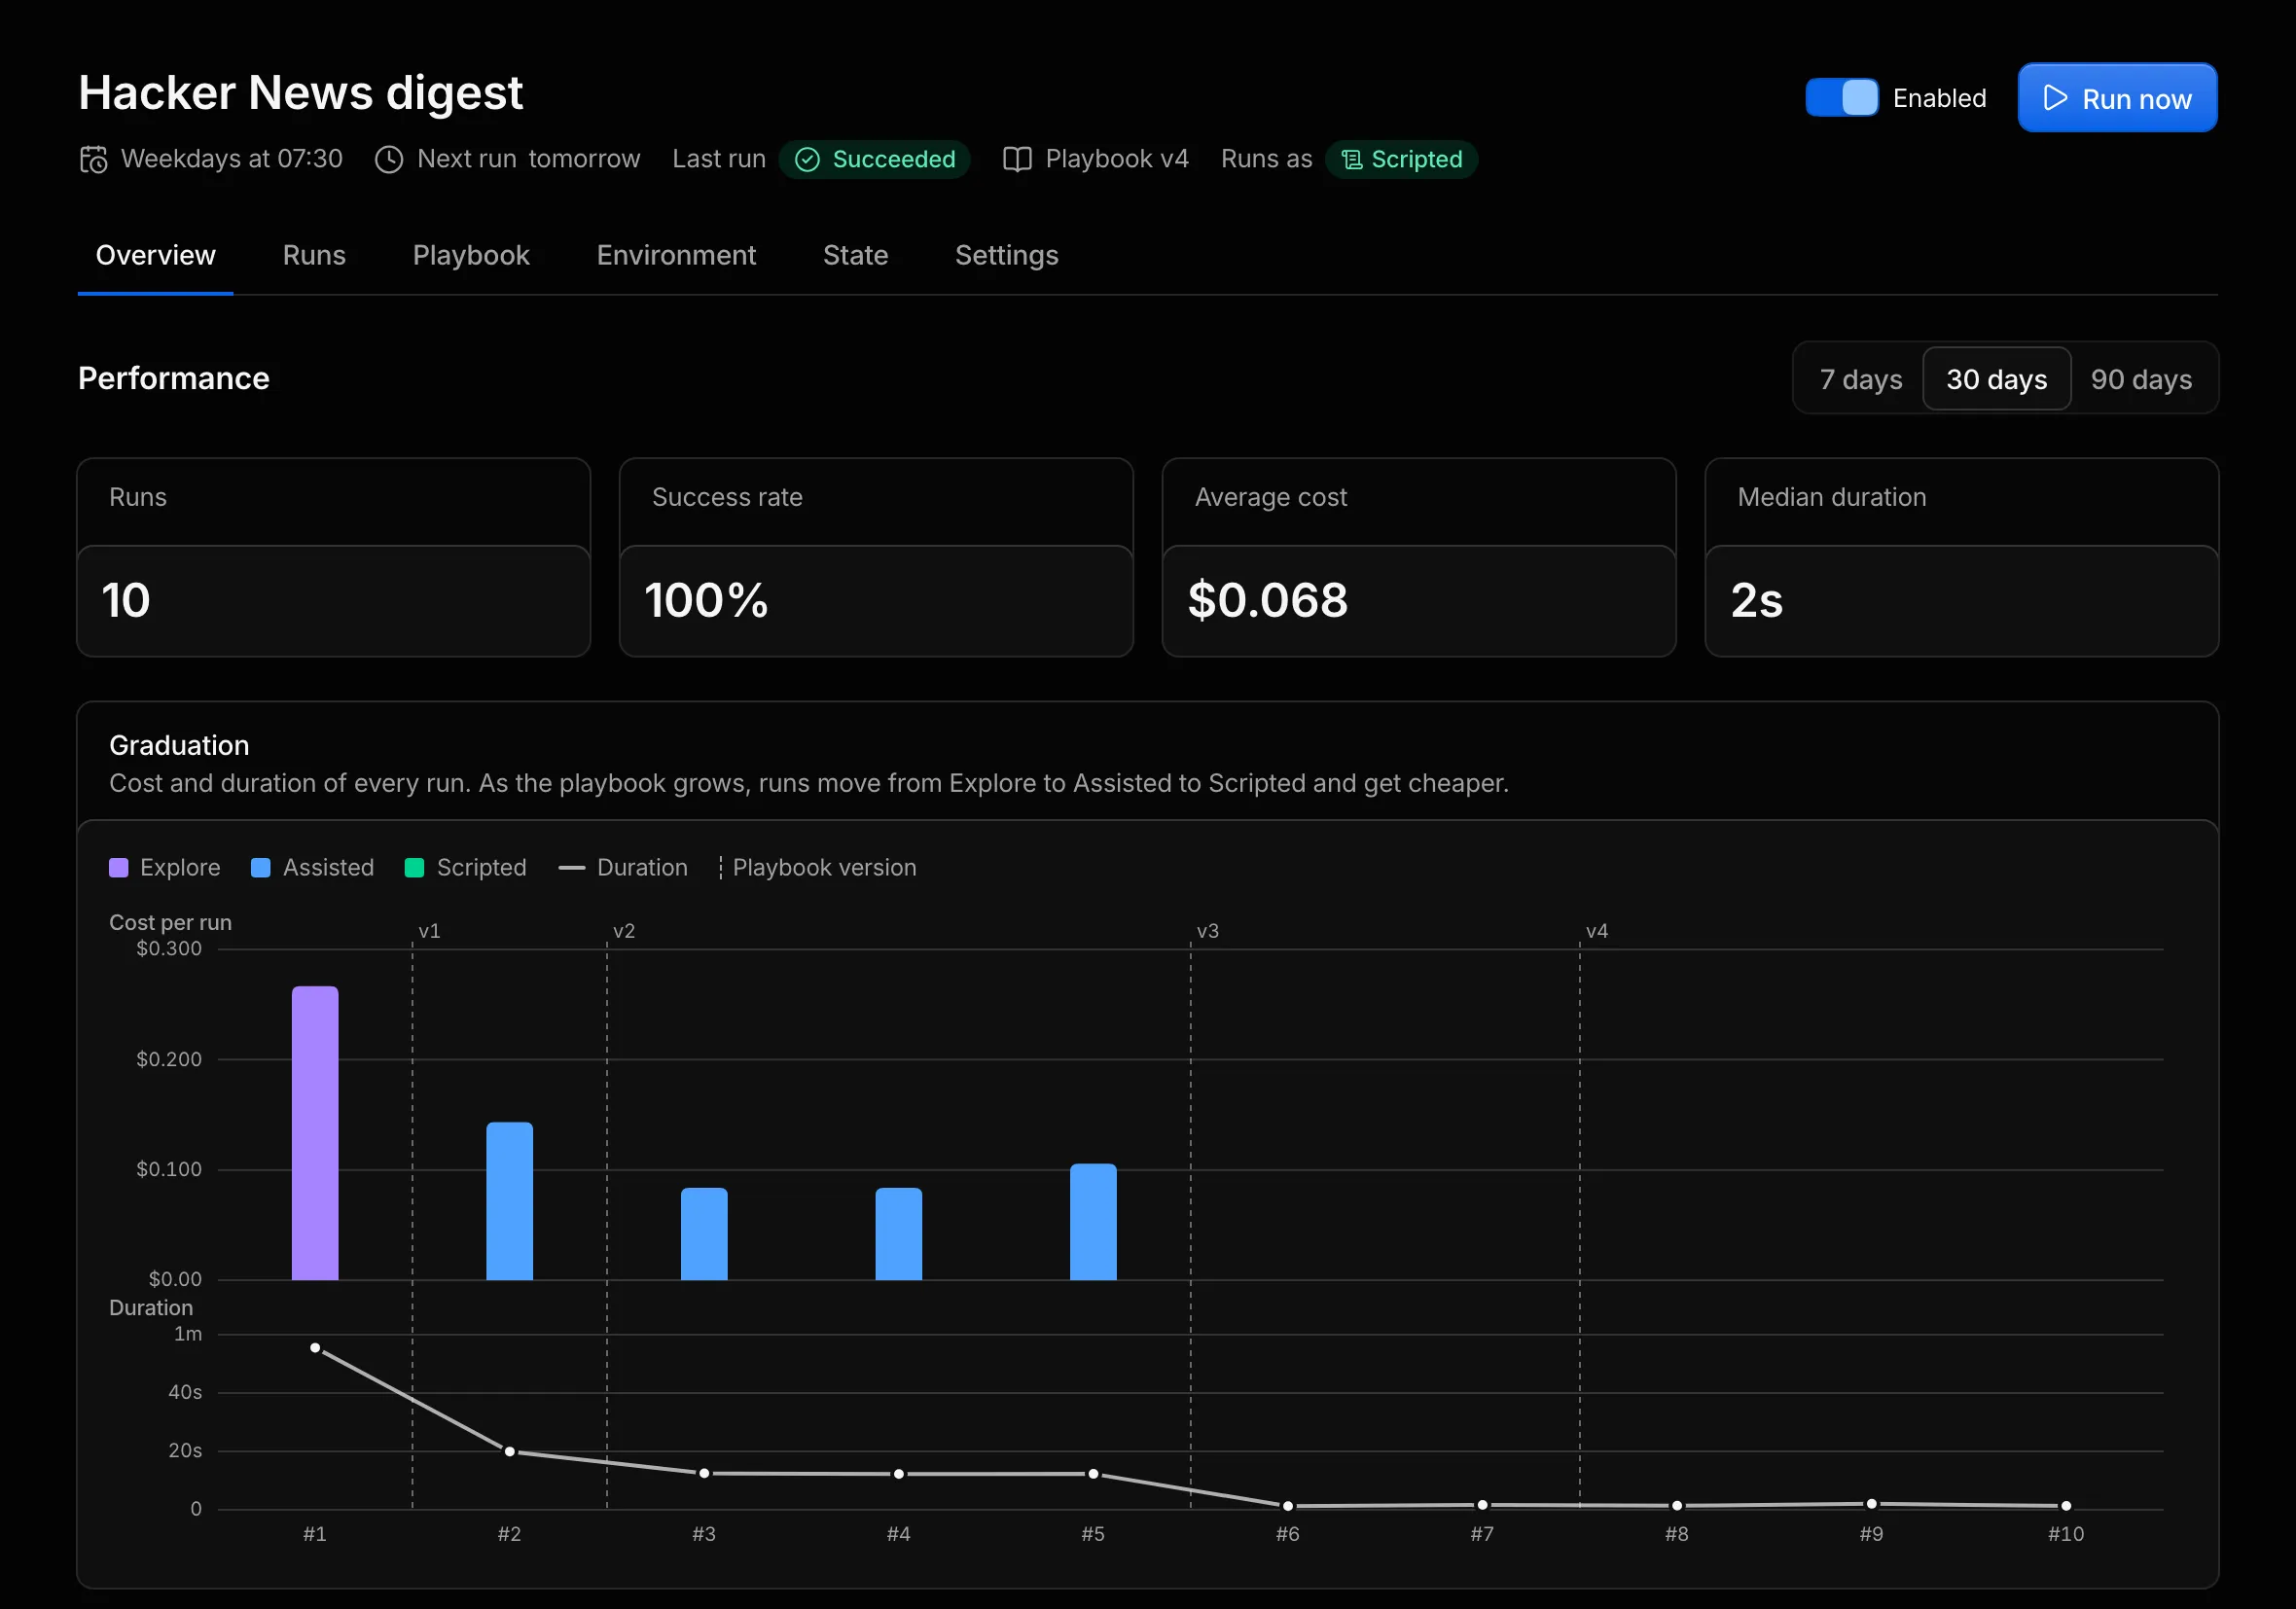Screen dimensions: 2296x1609
Task: Click the Run now button
Action: tap(2117, 98)
